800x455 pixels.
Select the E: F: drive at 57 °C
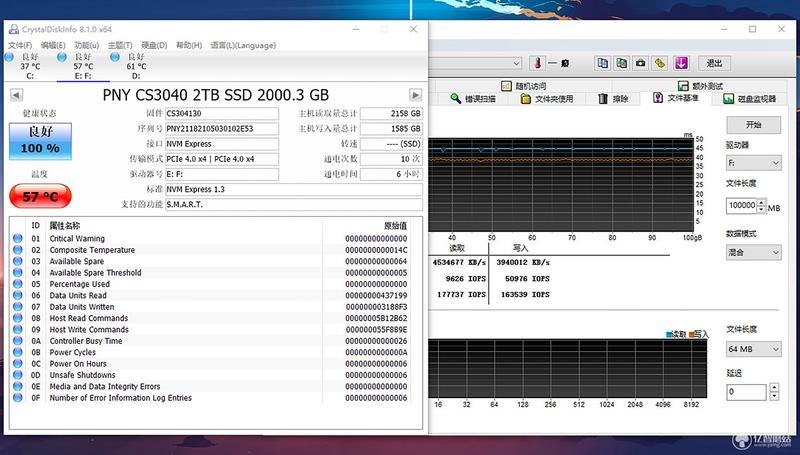(x=82, y=66)
